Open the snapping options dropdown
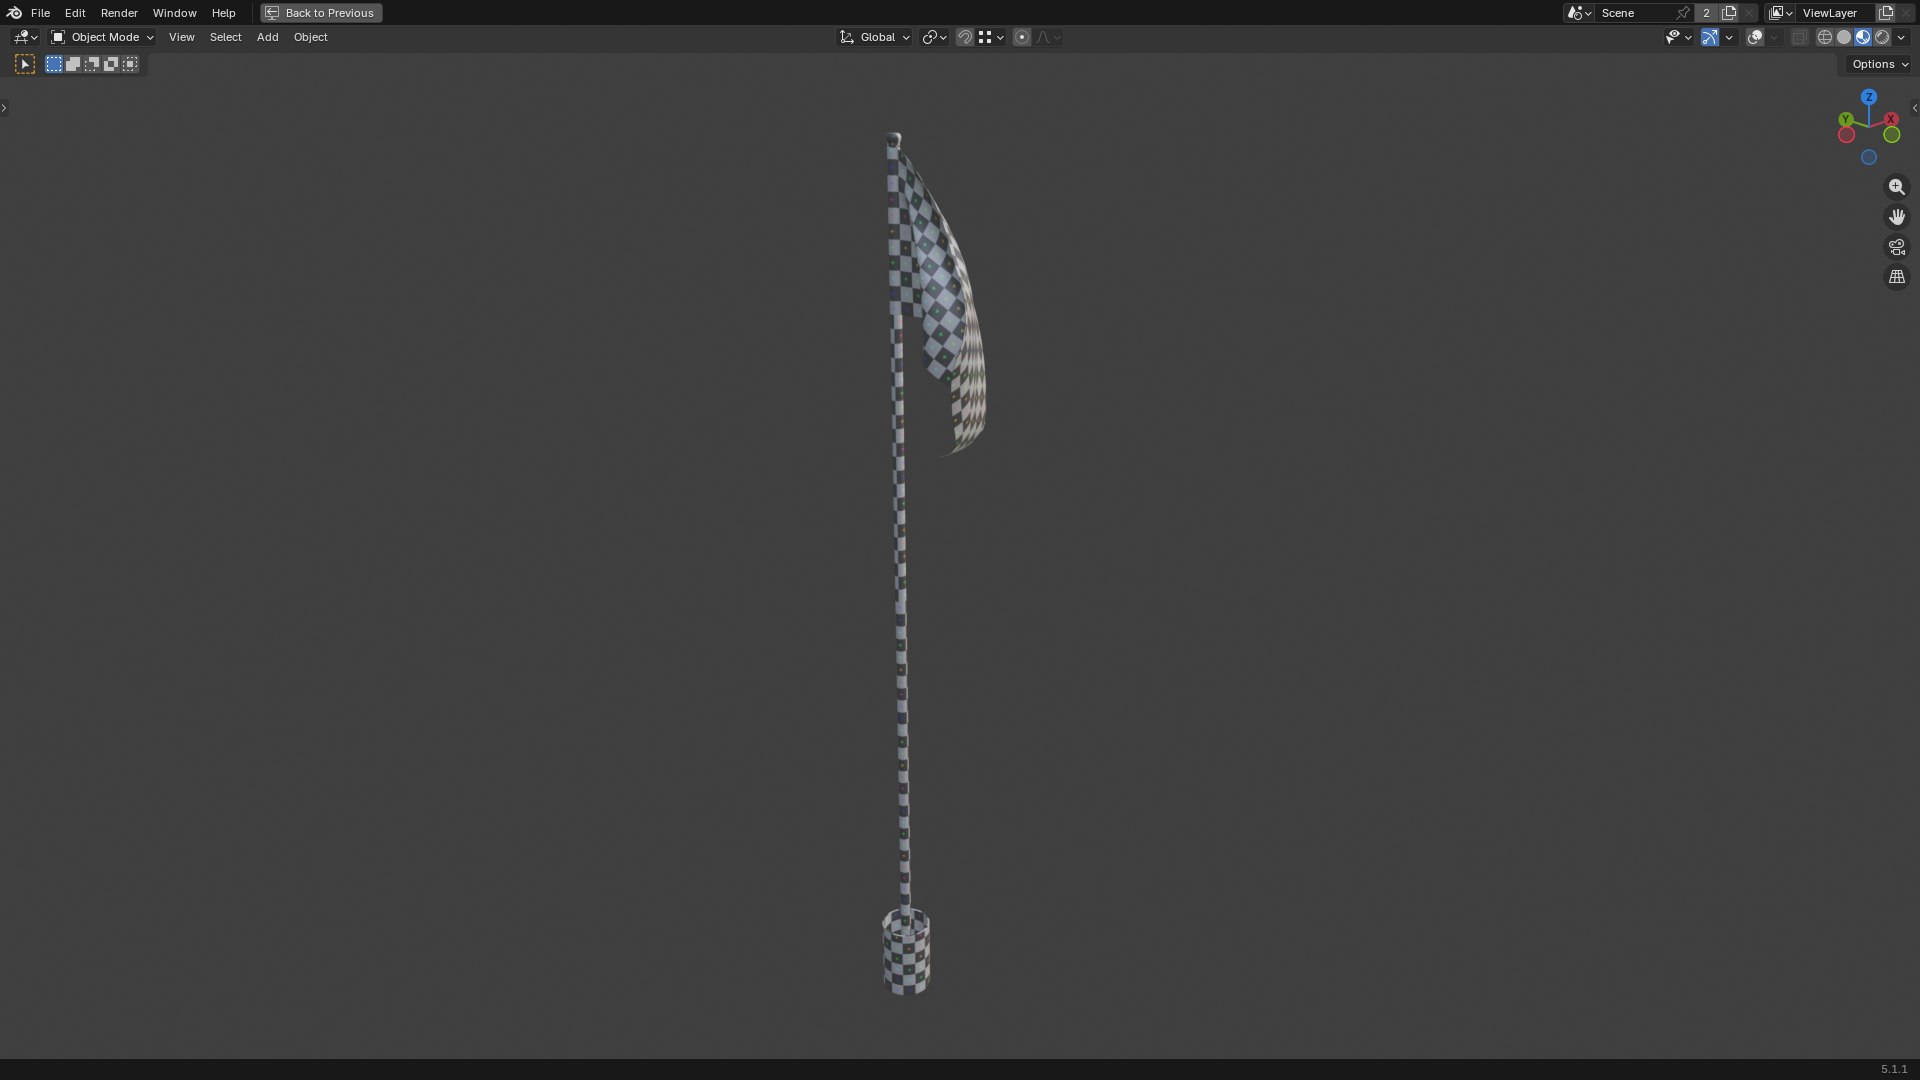1920x1080 pixels. (x=991, y=37)
